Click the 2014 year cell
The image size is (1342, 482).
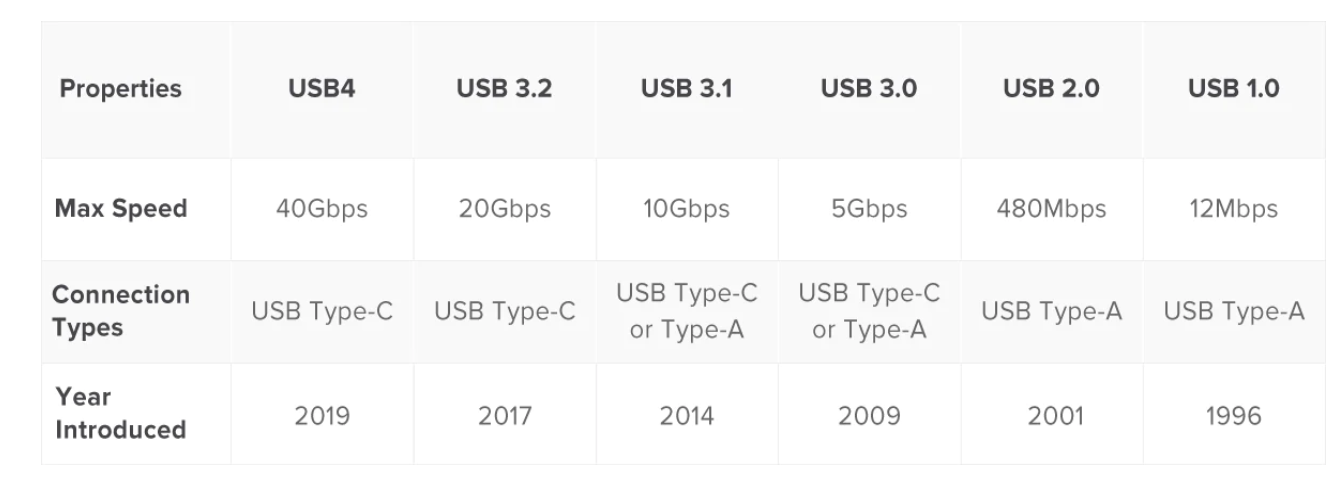coord(686,415)
